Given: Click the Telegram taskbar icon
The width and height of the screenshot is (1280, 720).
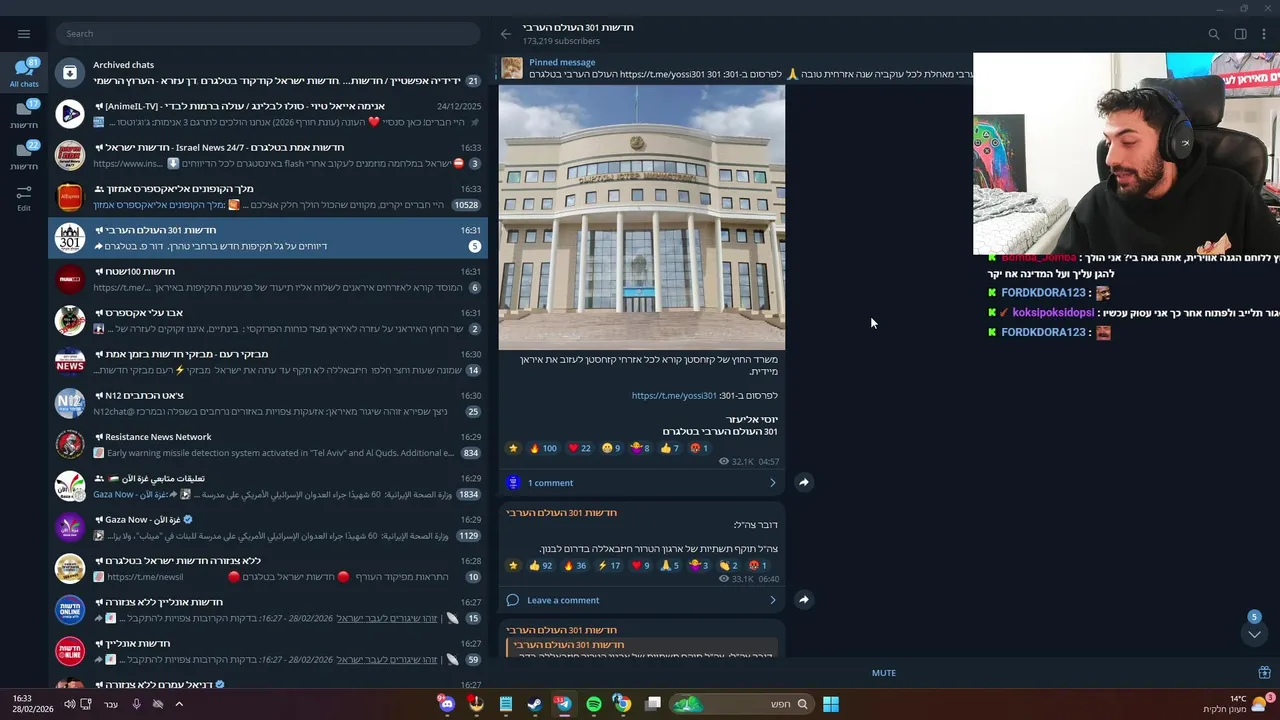Looking at the screenshot, I should pyautogui.click(x=564, y=704).
